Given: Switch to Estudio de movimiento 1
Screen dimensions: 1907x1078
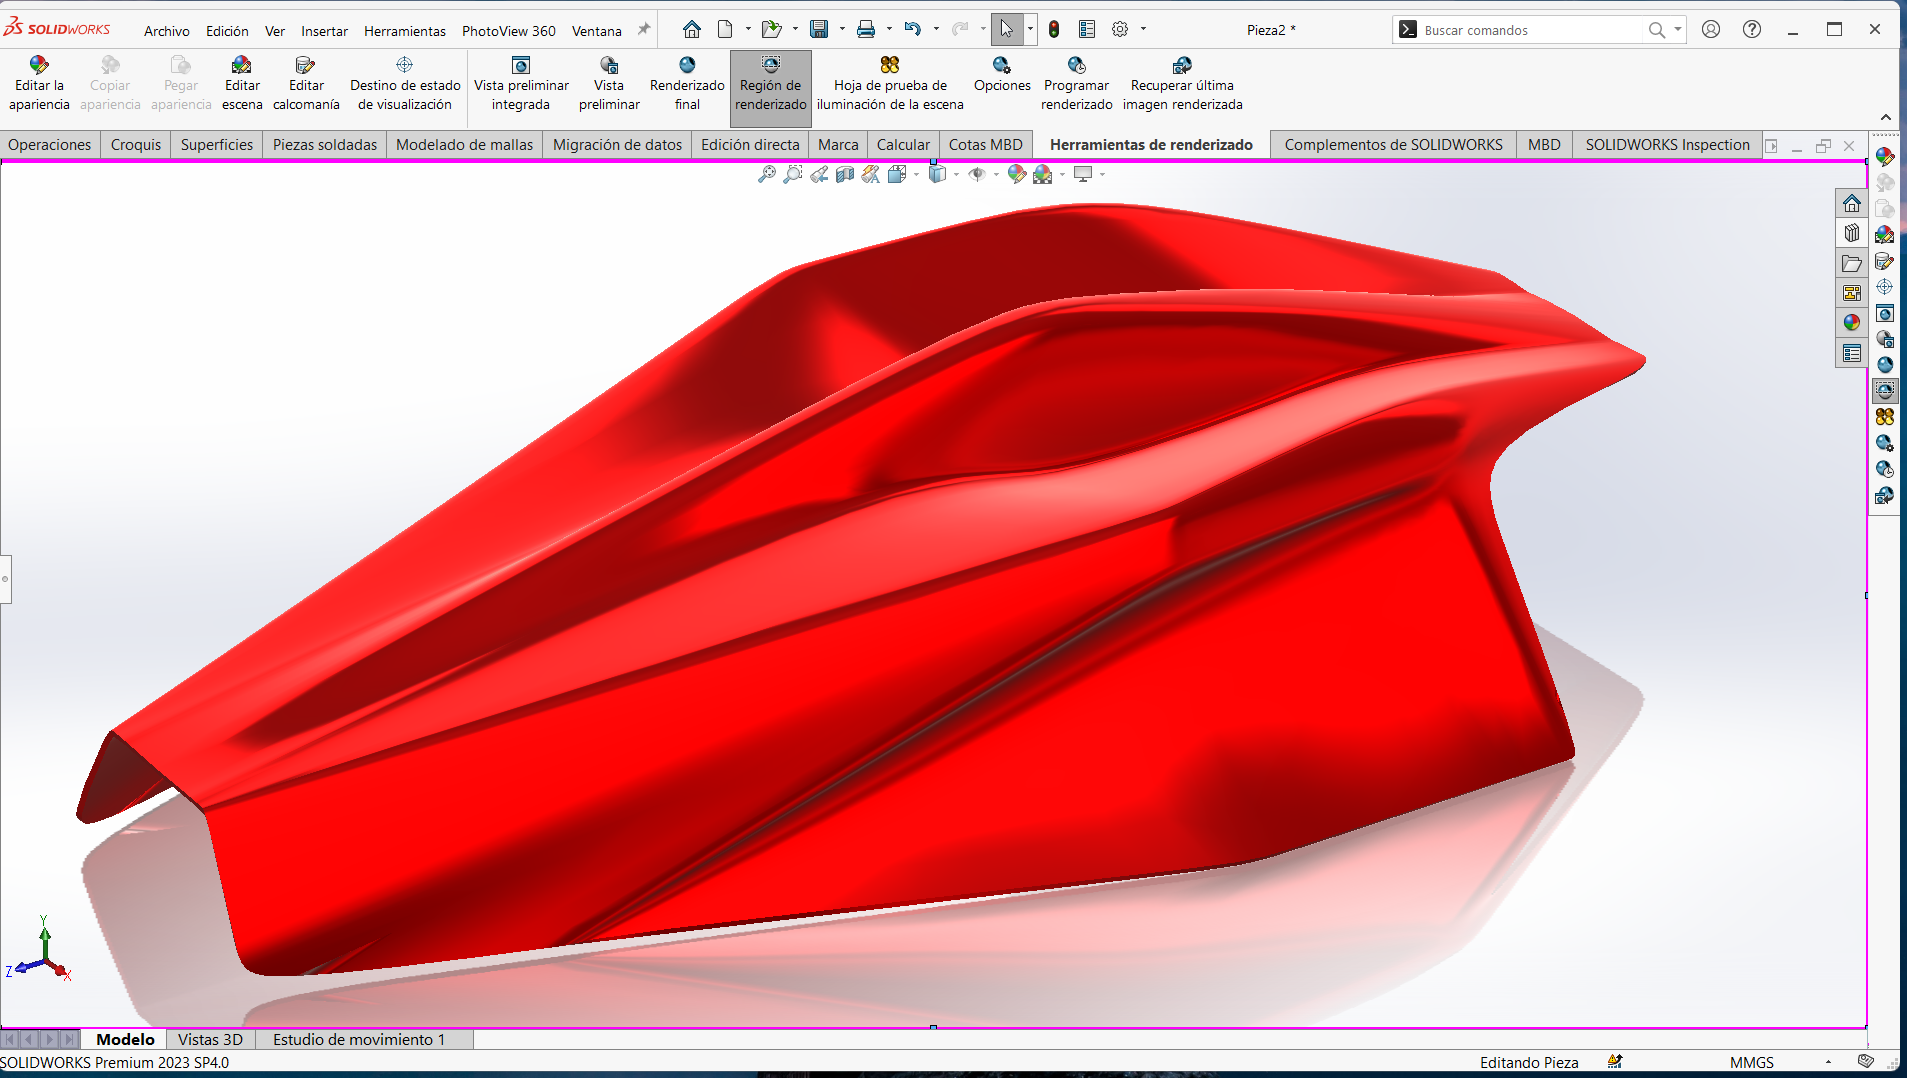Looking at the screenshot, I should pos(358,1040).
